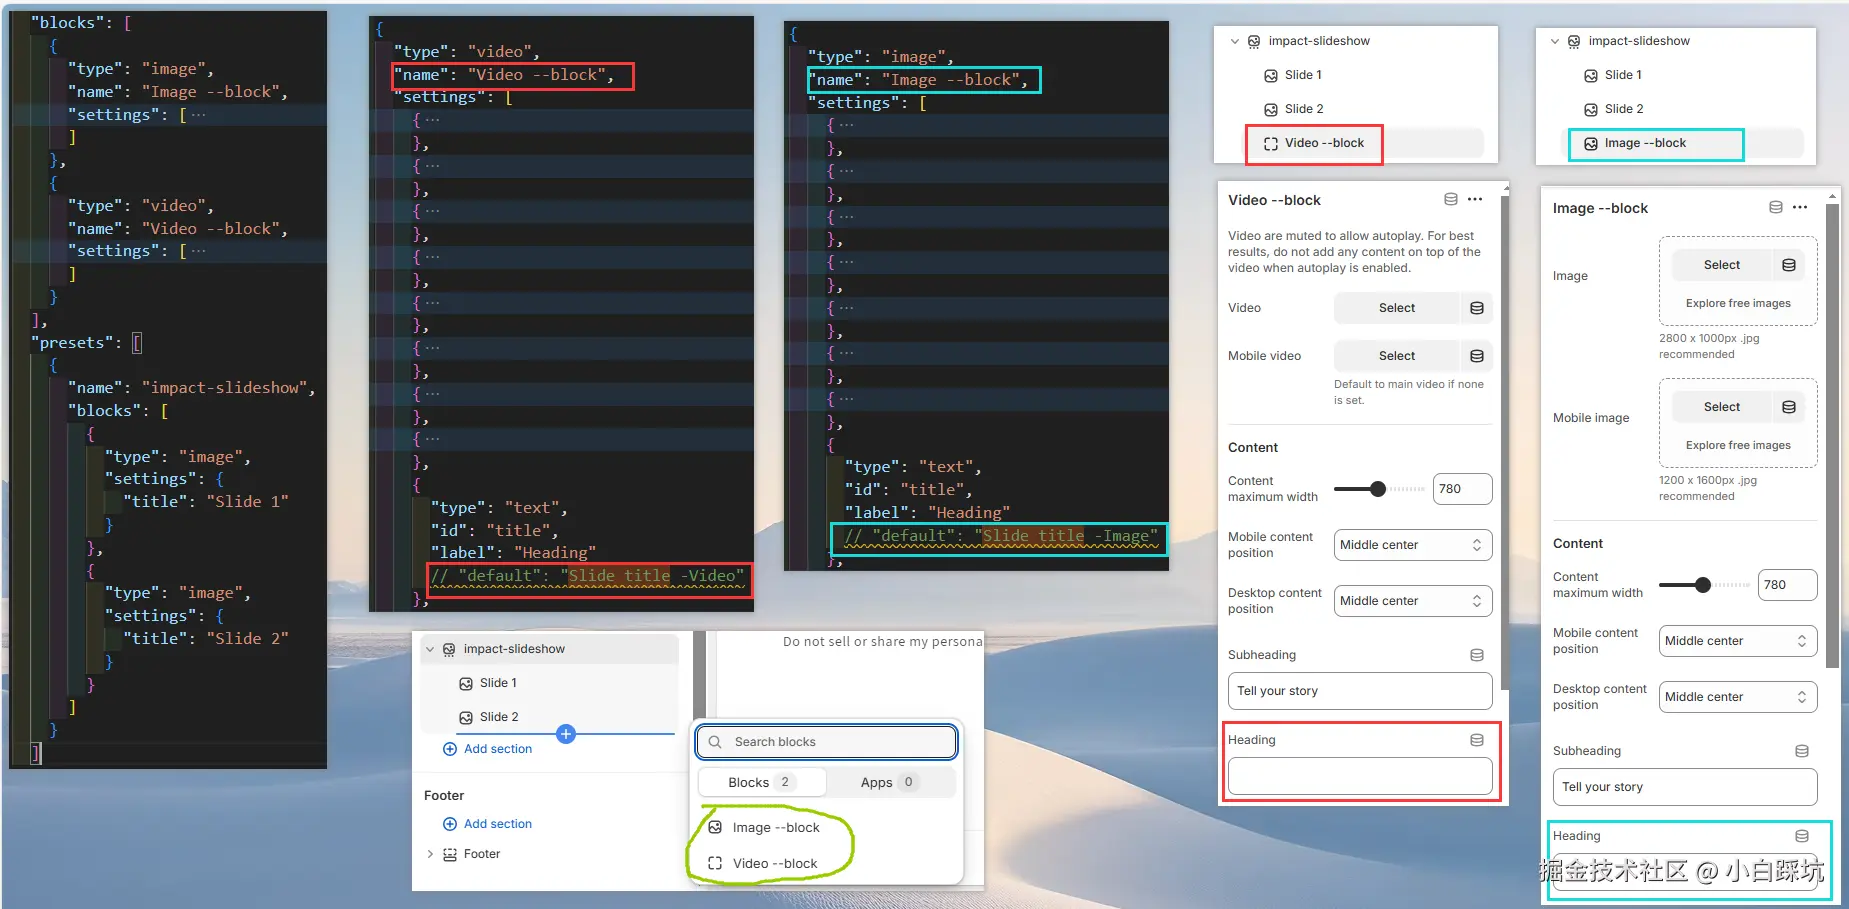Viewport: 1849px width, 909px height.
Task: Click the Video --block bracket icon in the slideshow tree
Action: point(1271,143)
